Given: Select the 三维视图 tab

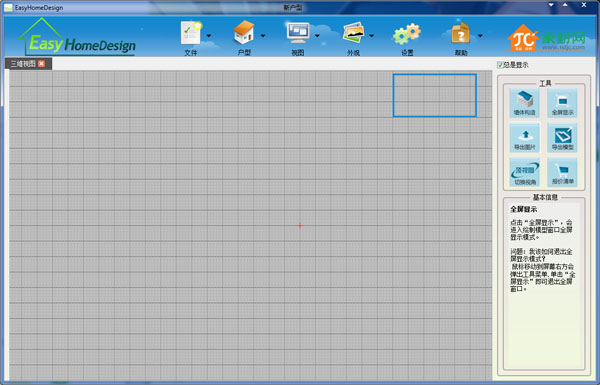Looking at the screenshot, I should [23, 64].
